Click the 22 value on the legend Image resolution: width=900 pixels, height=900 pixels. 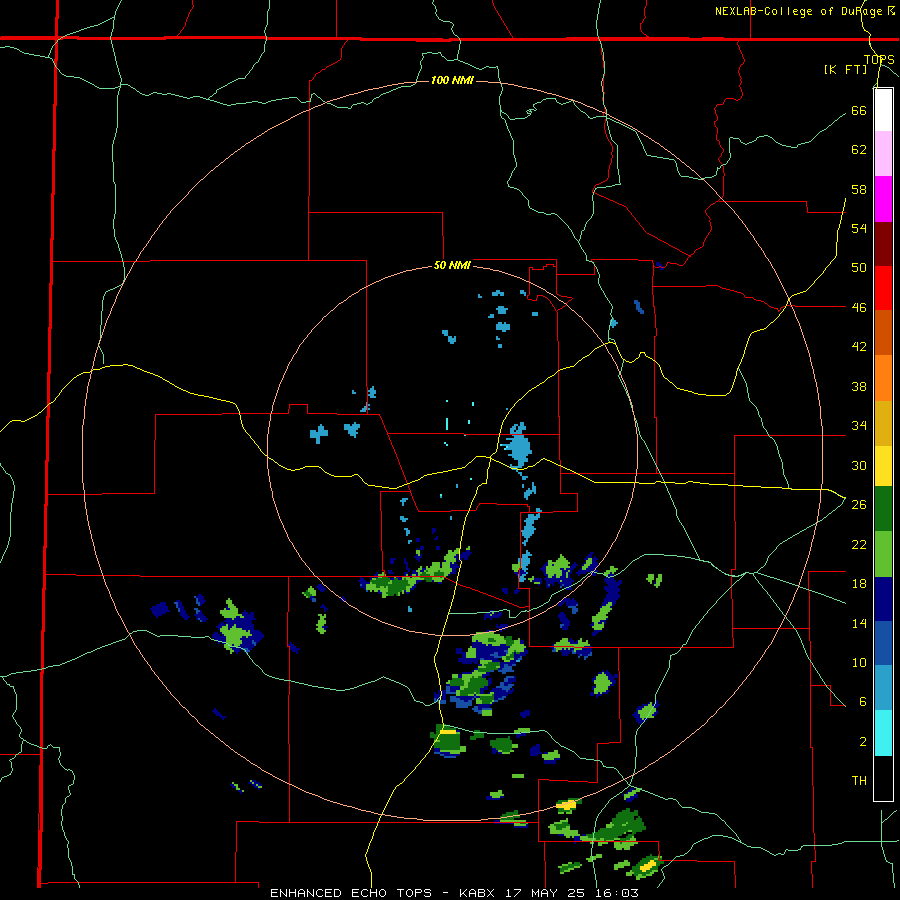click(859, 544)
